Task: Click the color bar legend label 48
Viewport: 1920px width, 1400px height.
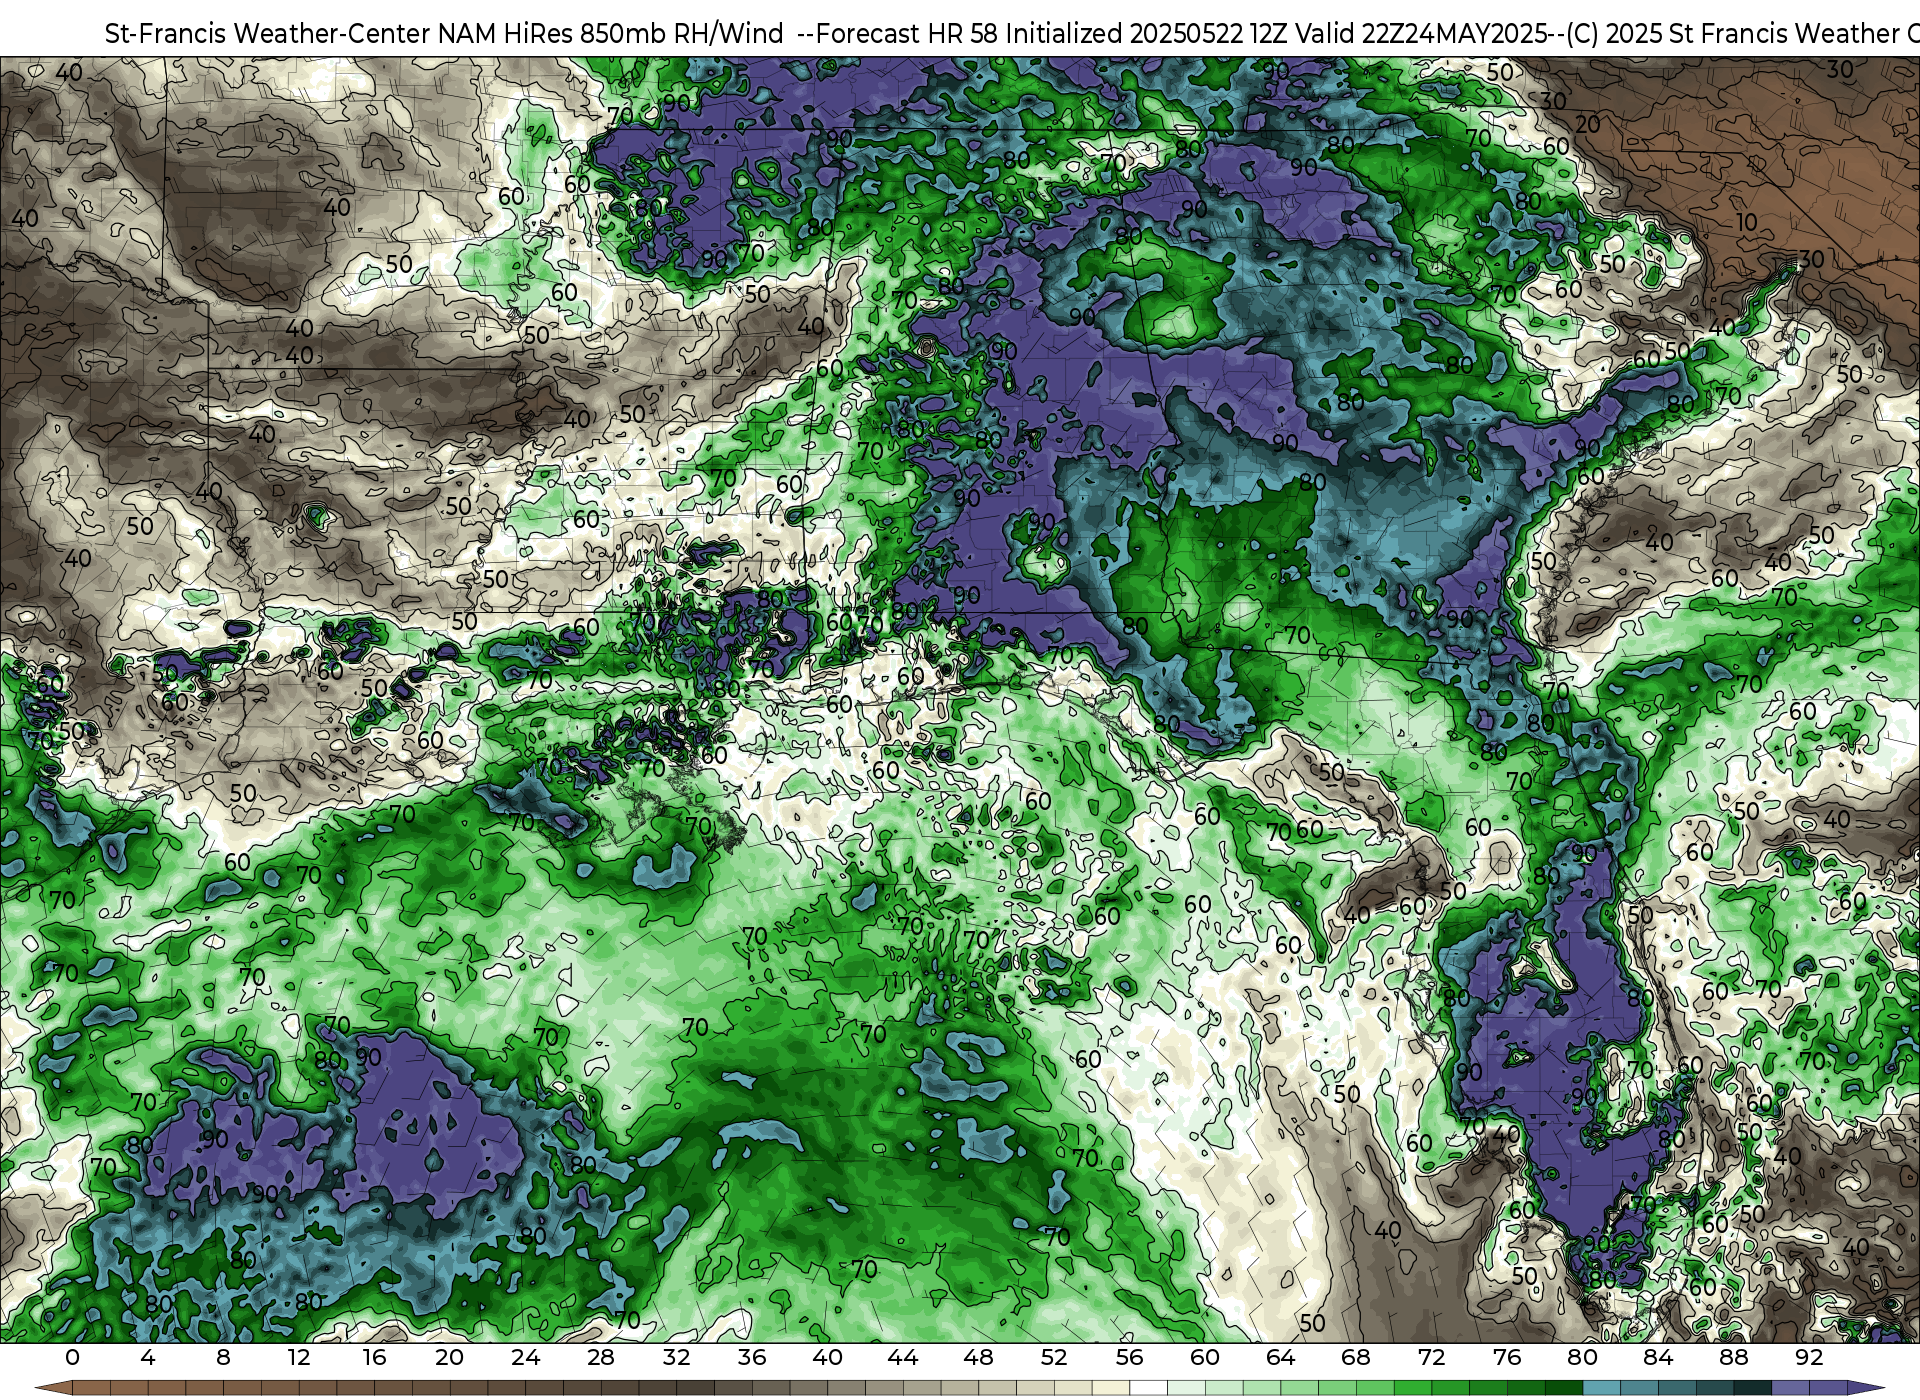Action: [x=978, y=1357]
